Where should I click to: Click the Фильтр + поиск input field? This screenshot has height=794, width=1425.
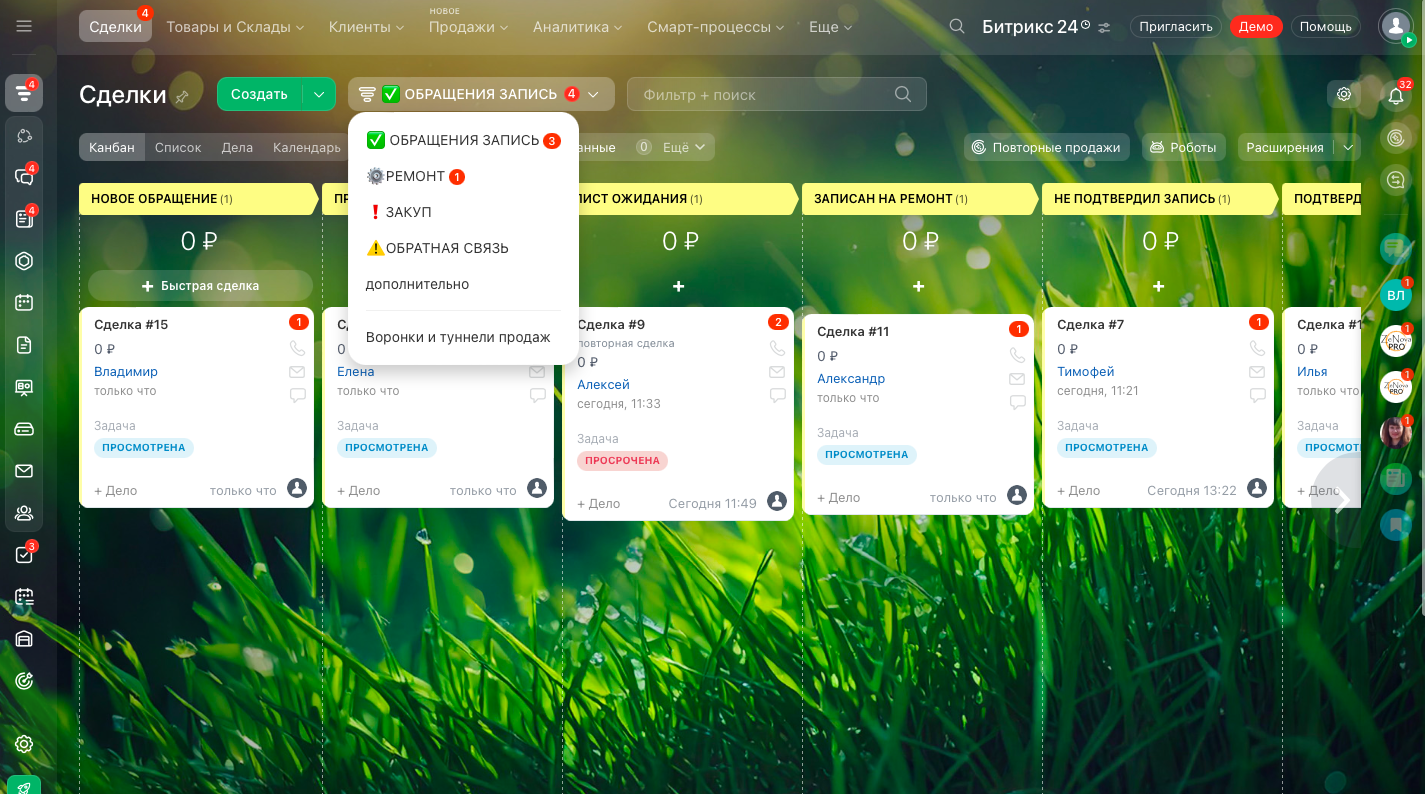[x=765, y=95]
